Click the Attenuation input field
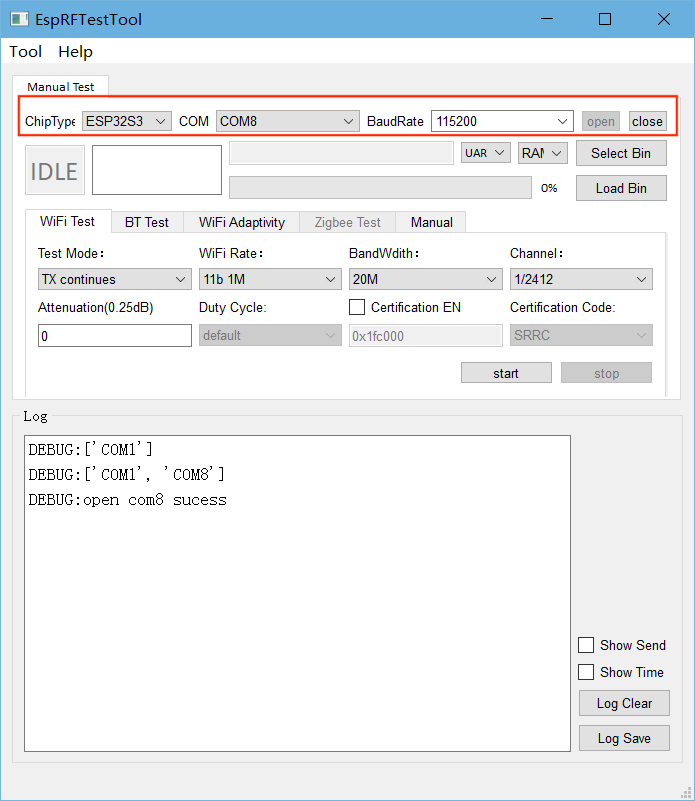The image size is (695, 801). pos(115,336)
